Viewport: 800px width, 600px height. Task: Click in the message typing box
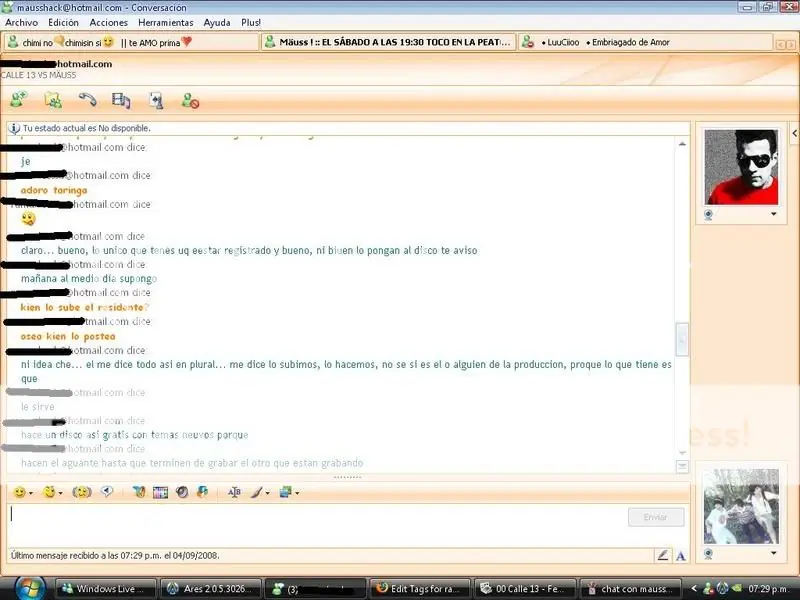[x=316, y=524]
